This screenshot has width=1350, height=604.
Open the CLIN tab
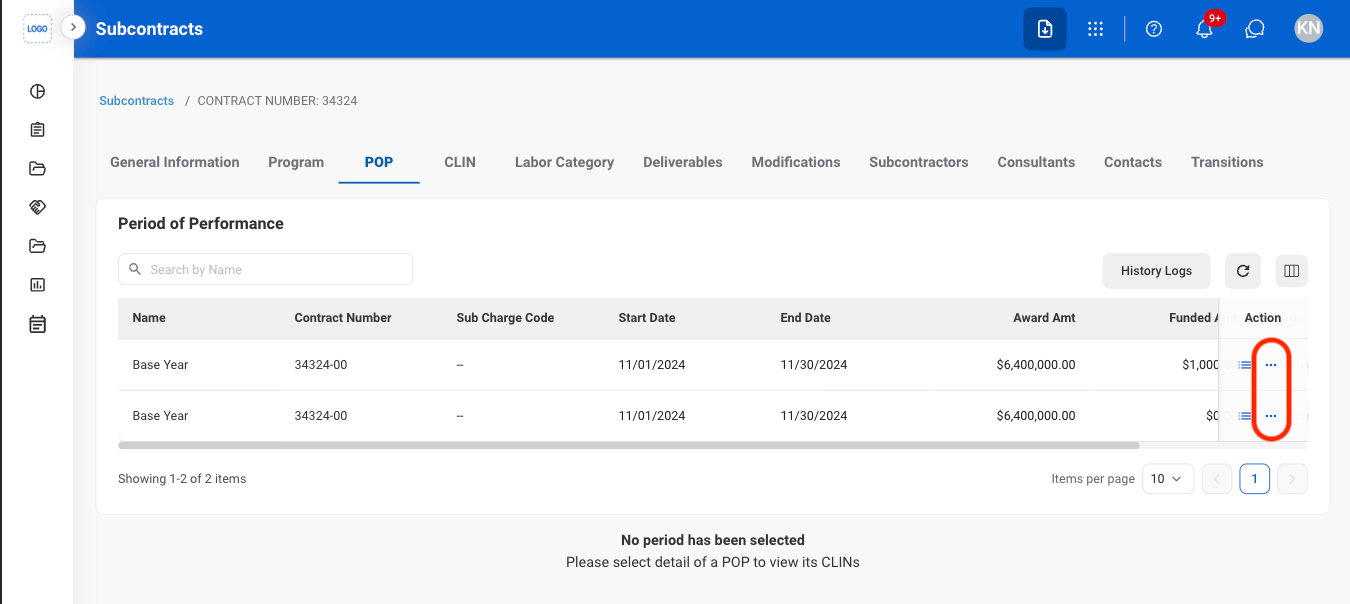click(460, 162)
